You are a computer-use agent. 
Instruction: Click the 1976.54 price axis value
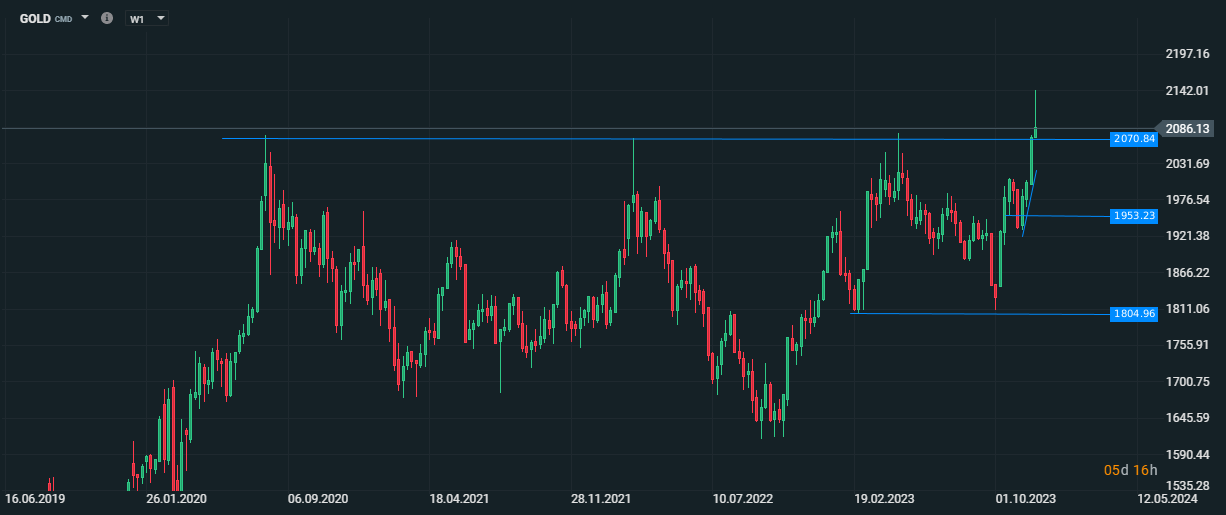point(1188,200)
